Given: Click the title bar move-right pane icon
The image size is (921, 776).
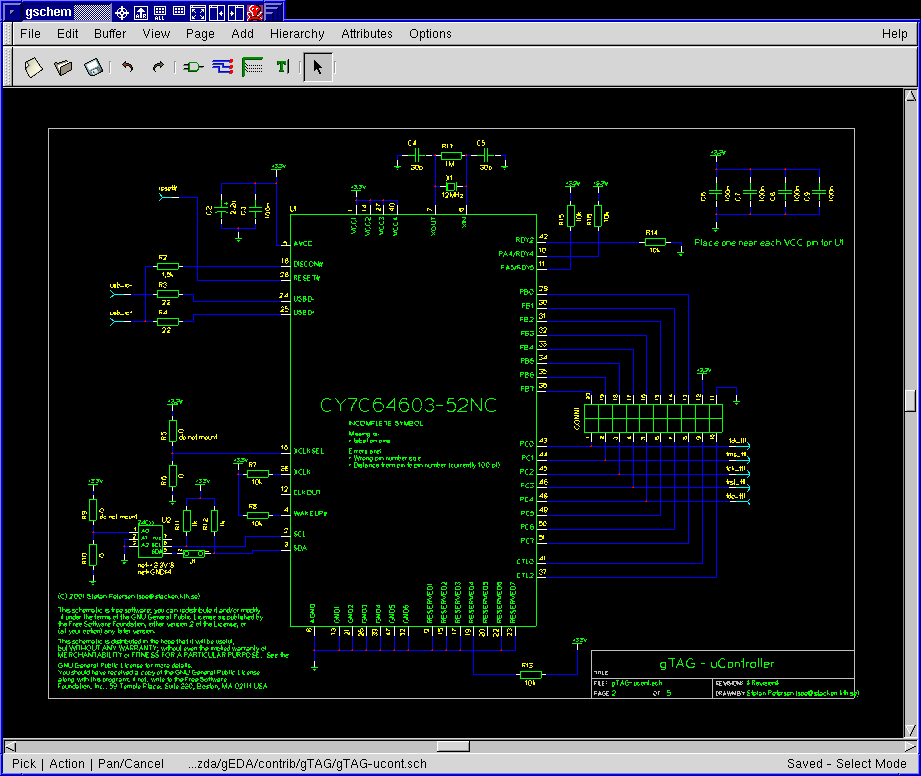Looking at the screenshot, I should 236,12.
